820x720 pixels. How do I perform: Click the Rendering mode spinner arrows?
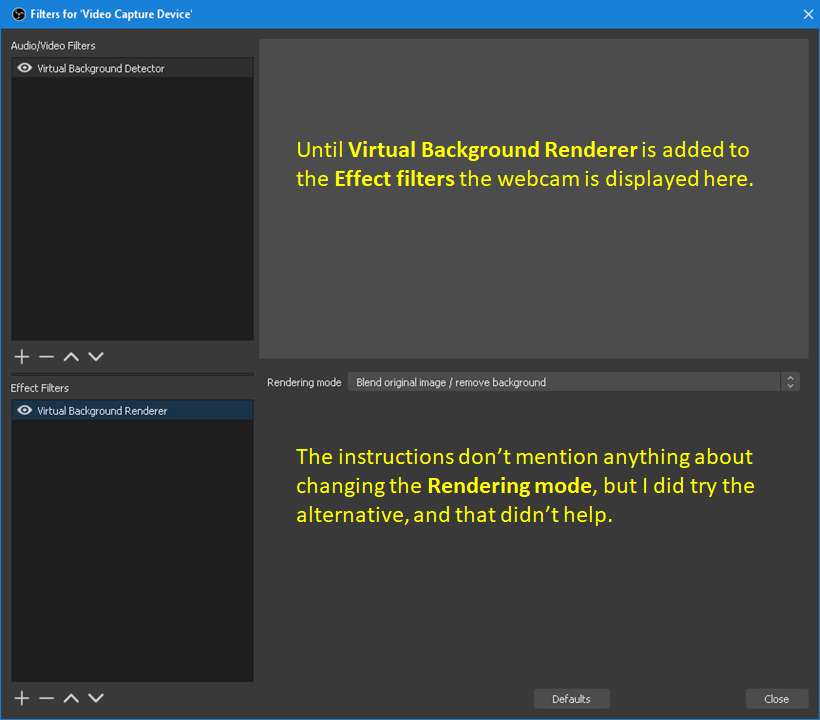(x=790, y=382)
